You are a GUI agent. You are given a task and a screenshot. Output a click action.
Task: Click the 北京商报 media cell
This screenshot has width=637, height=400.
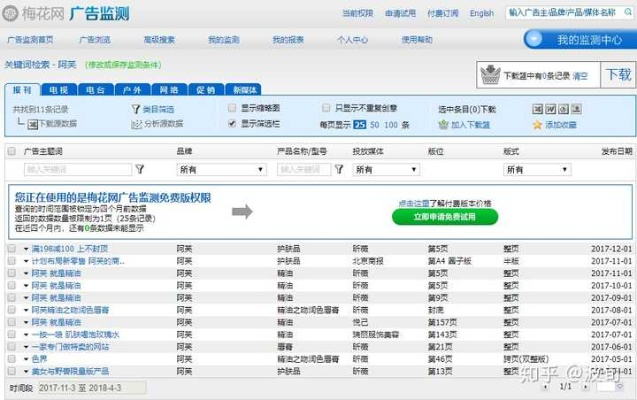point(368,261)
